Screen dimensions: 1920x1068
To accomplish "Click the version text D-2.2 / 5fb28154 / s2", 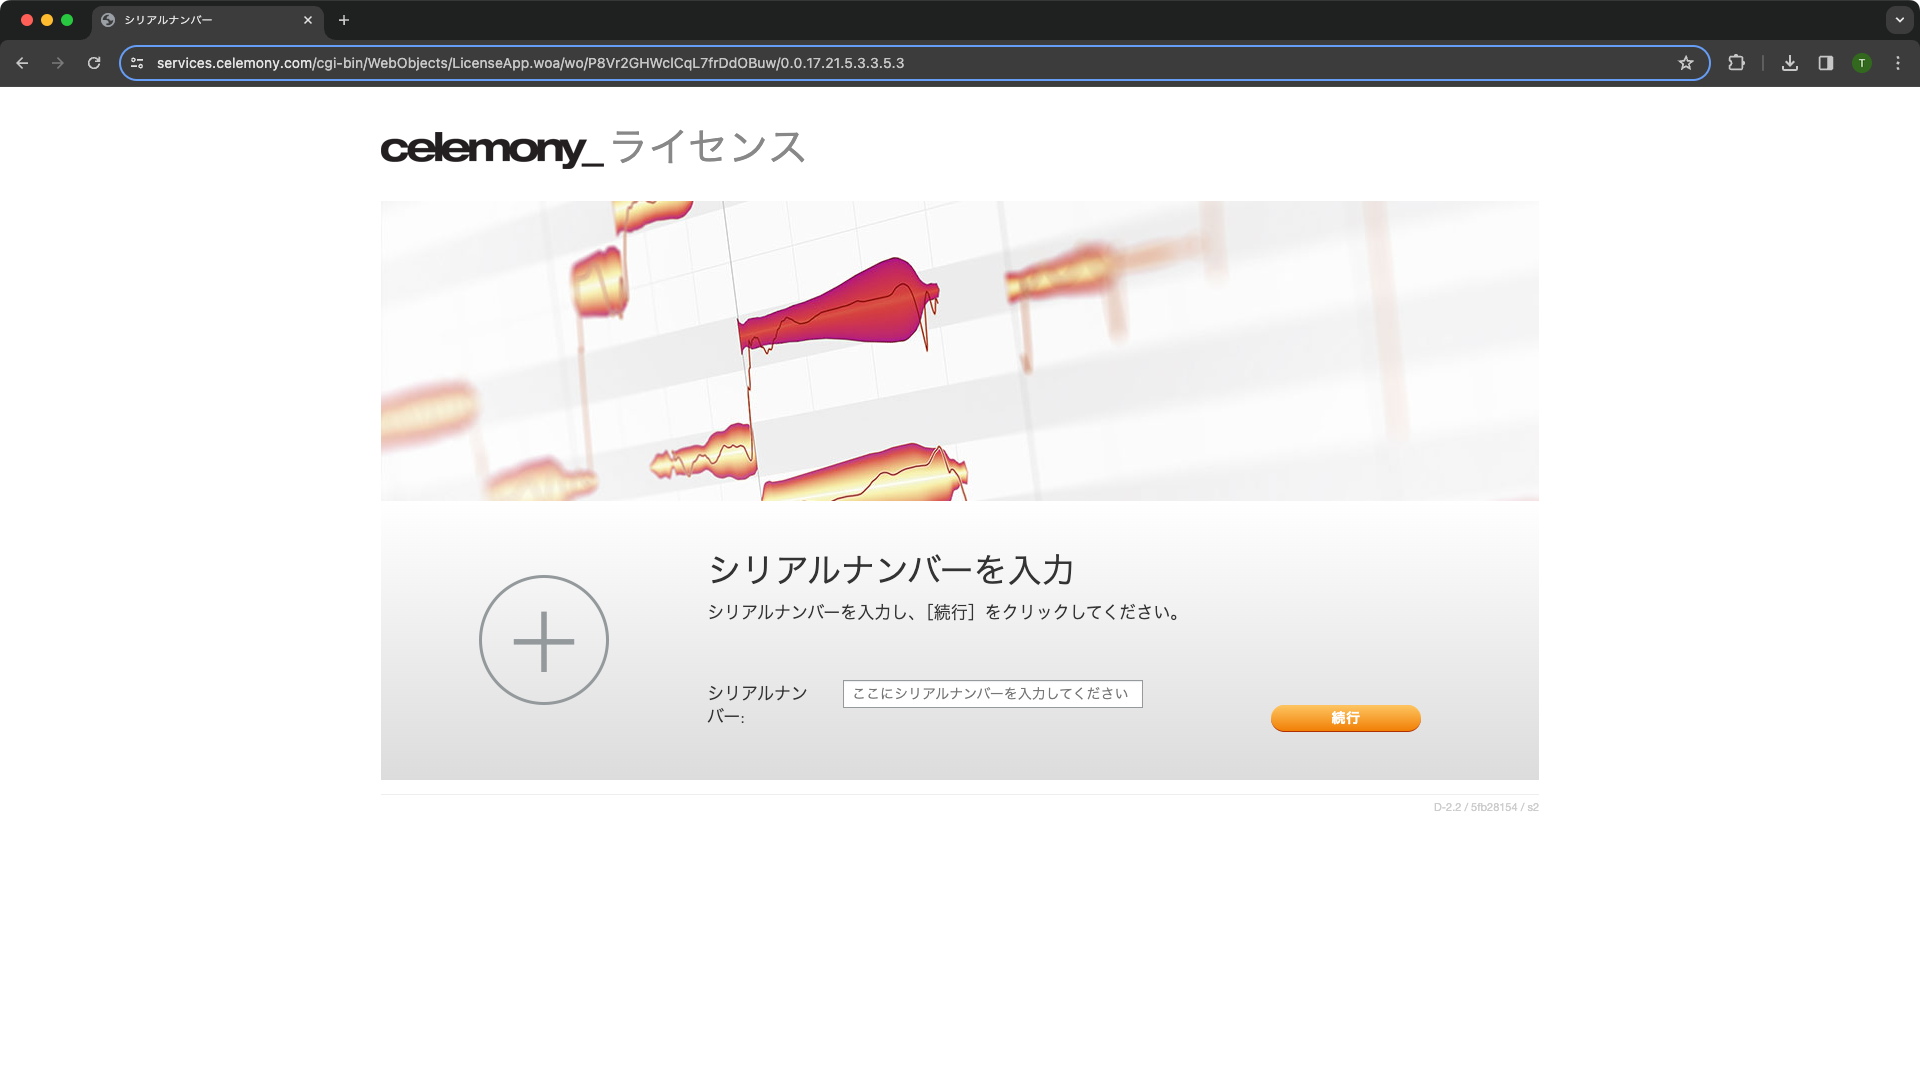I will [1486, 807].
